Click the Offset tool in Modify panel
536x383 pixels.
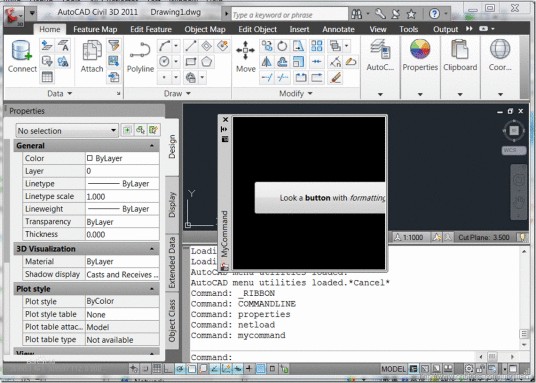pyautogui.click(x=282, y=62)
